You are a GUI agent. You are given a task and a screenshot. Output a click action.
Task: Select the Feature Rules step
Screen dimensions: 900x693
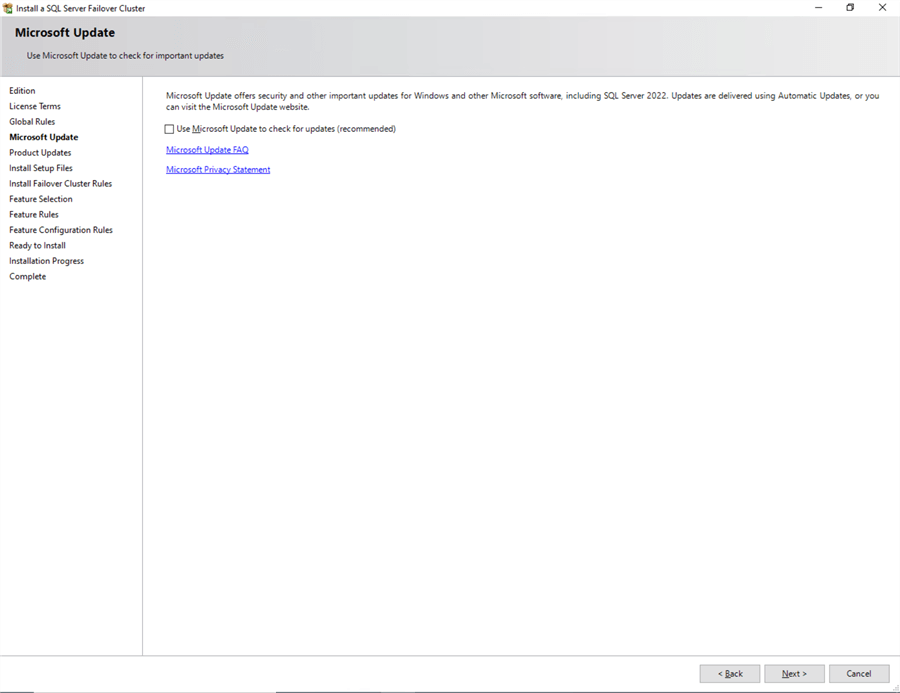[34, 215]
